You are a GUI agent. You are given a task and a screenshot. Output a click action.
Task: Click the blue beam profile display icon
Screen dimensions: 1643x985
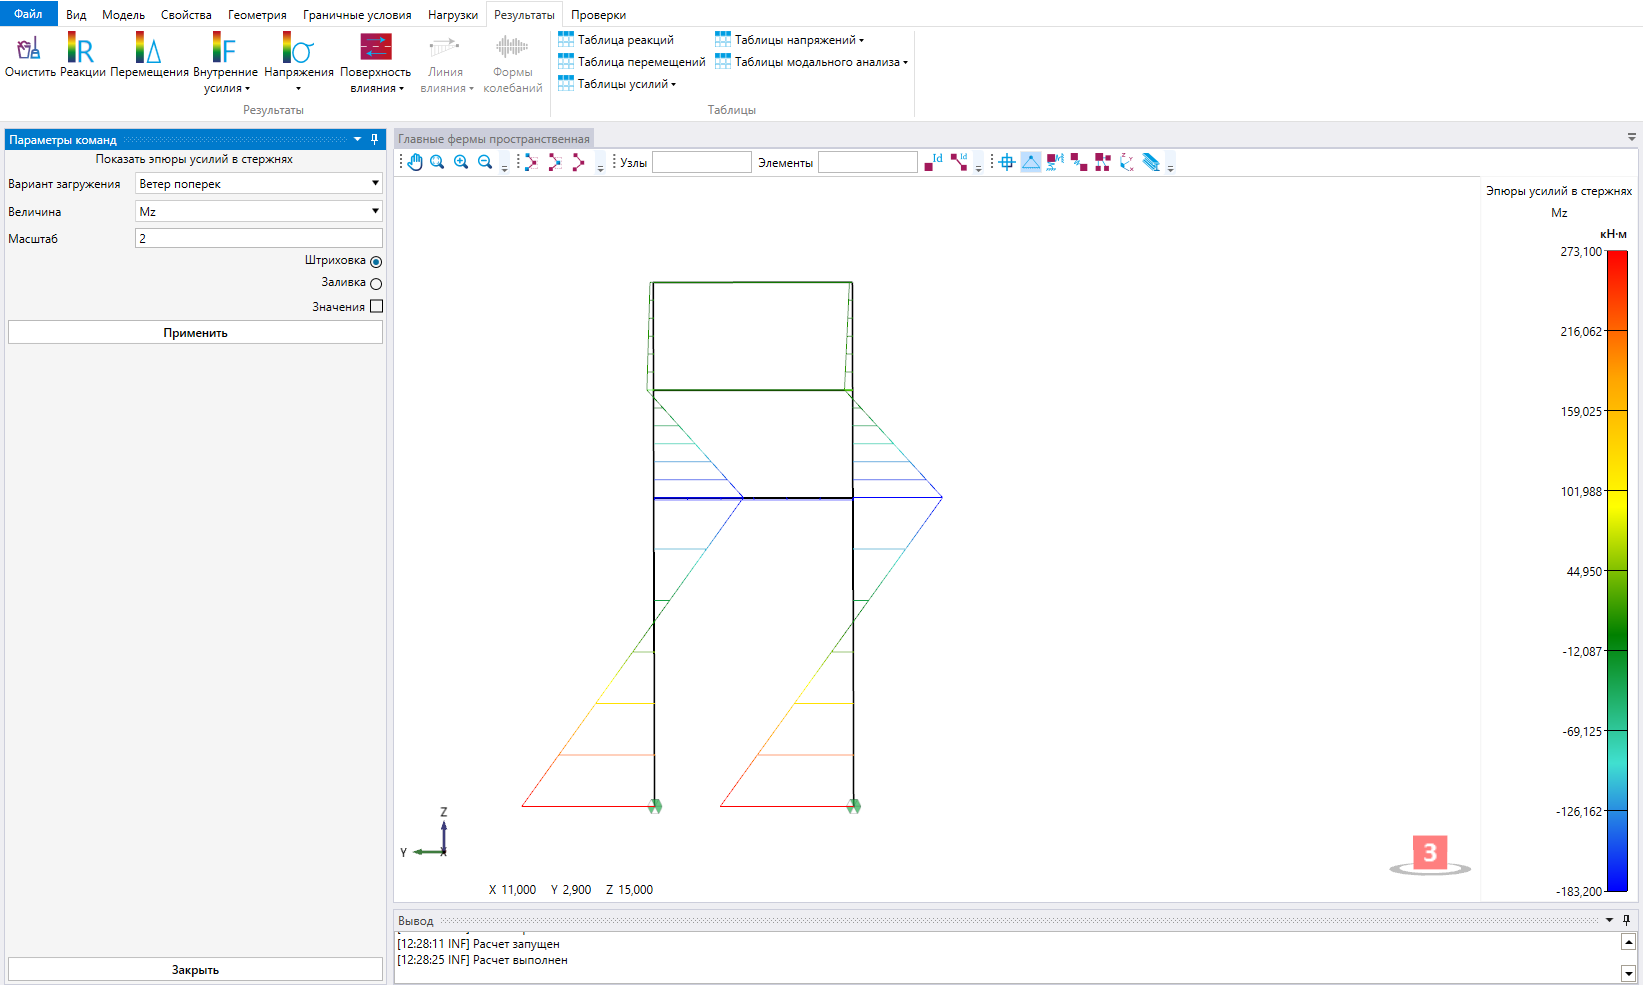pos(1151,162)
